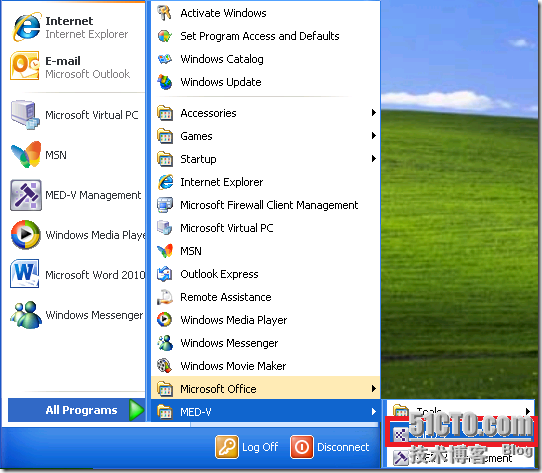The image size is (542, 473).
Task: Click Windows Catalog icon
Action: coord(165,59)
